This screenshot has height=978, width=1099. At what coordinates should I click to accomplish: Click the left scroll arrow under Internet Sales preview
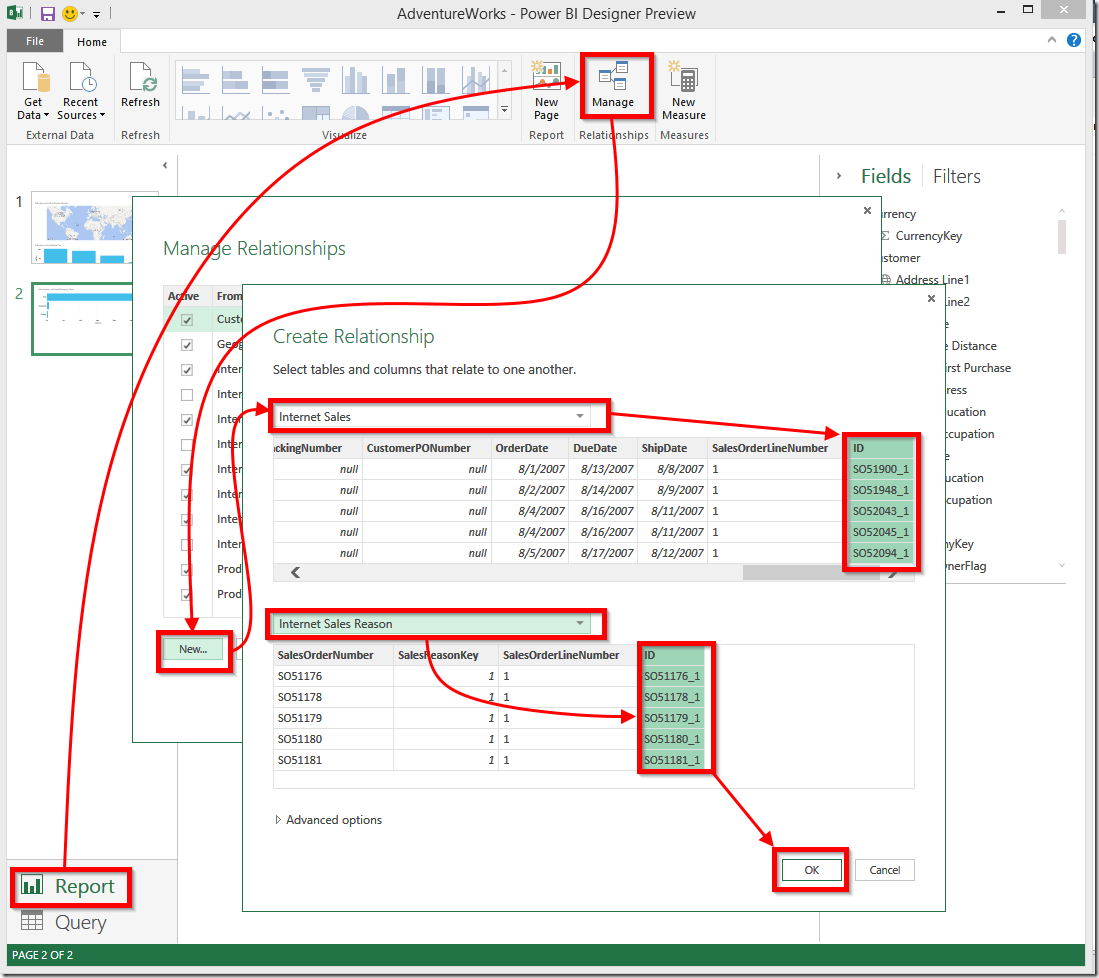pos(296,573)
